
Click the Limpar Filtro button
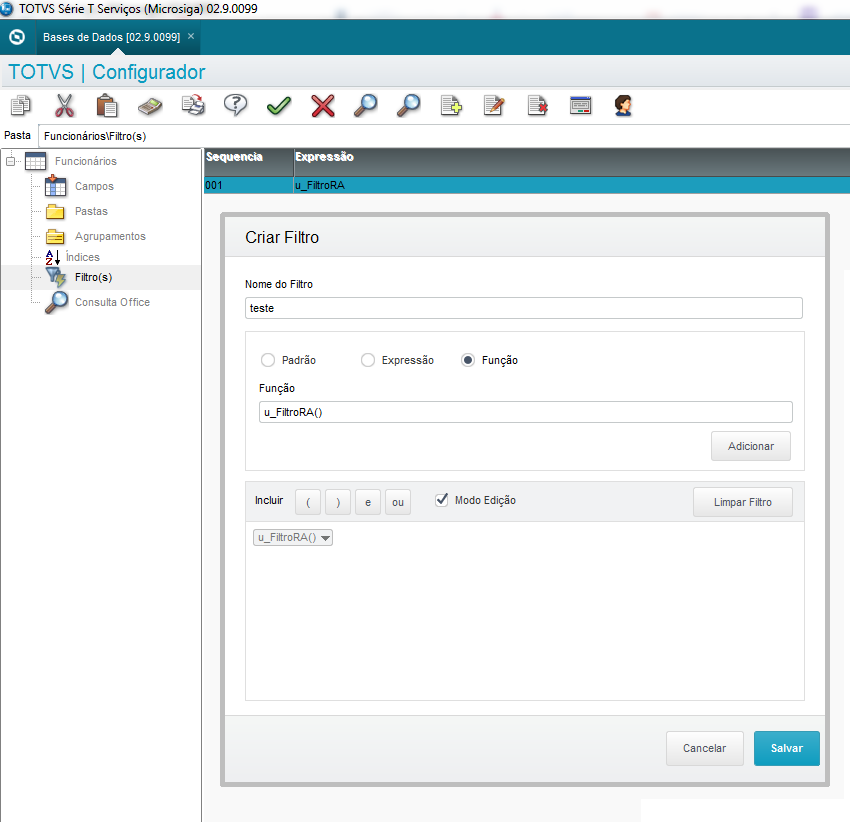click(x=743, y=502)
